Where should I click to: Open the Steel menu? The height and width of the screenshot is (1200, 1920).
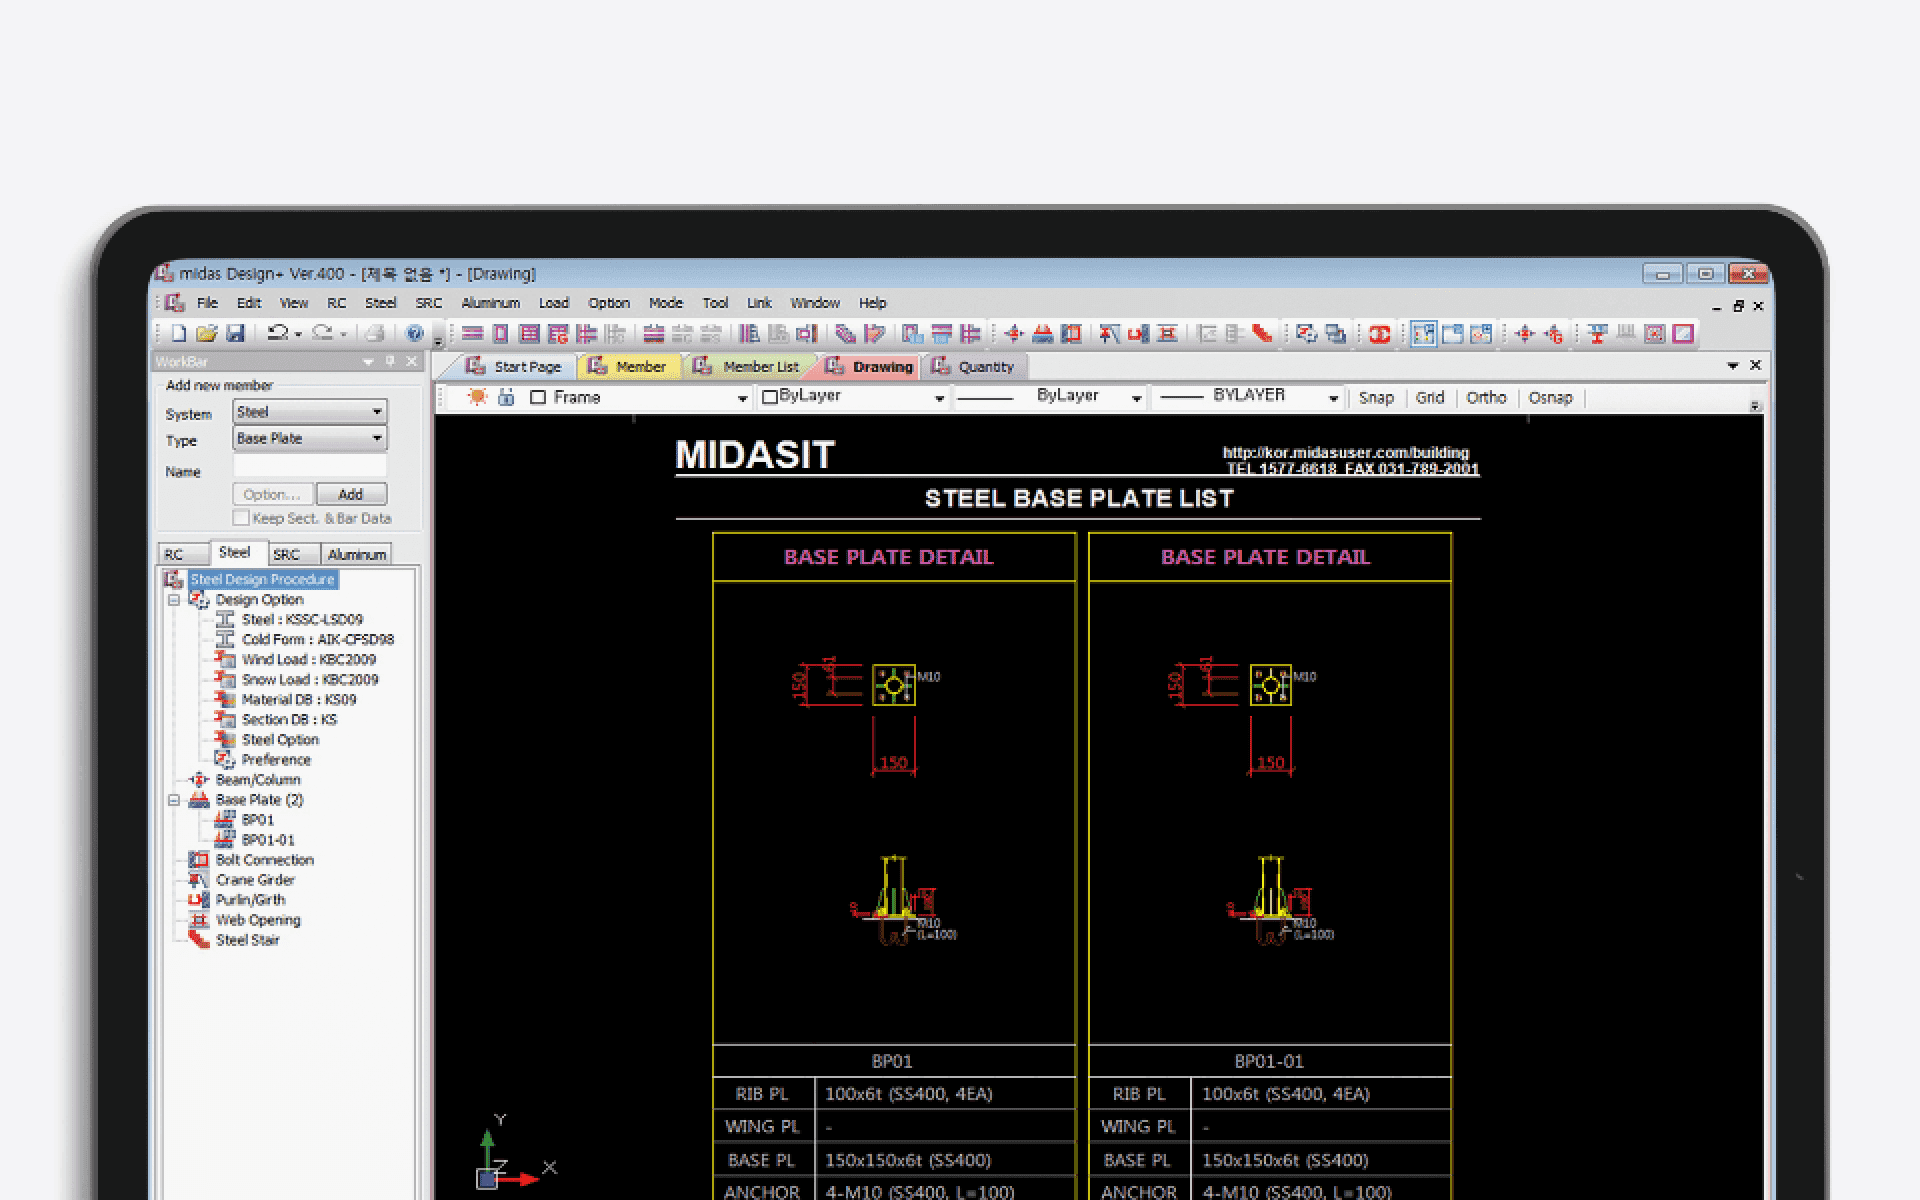point(380,303)
